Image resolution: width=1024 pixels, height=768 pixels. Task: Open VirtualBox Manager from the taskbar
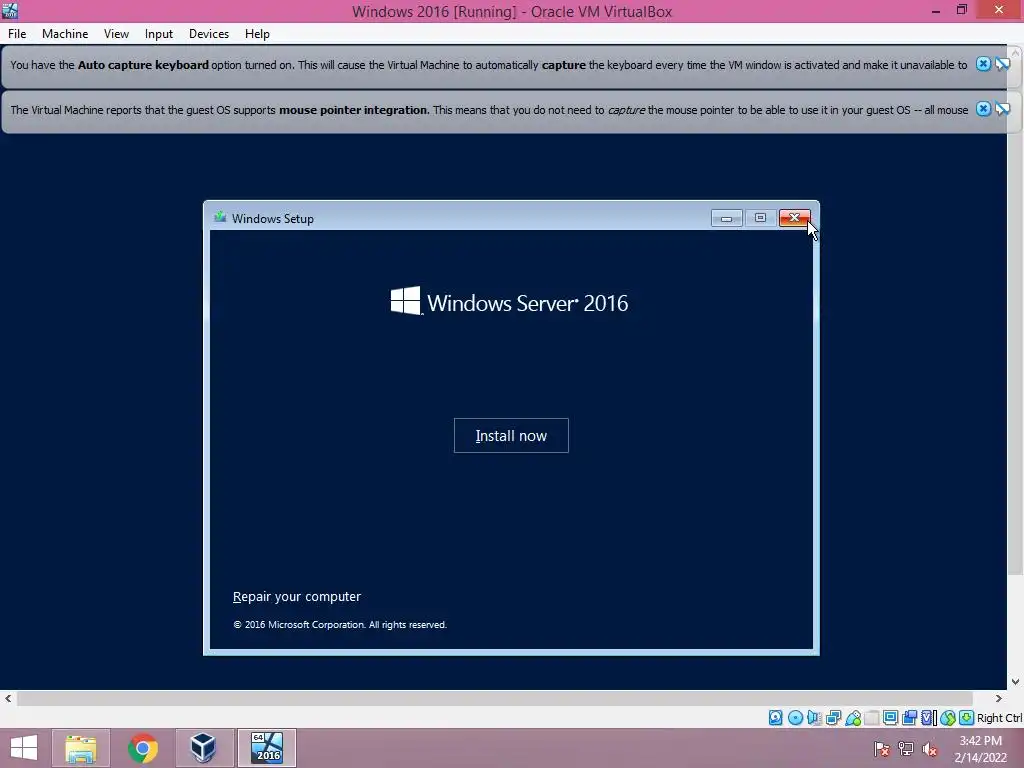(204, 748)
